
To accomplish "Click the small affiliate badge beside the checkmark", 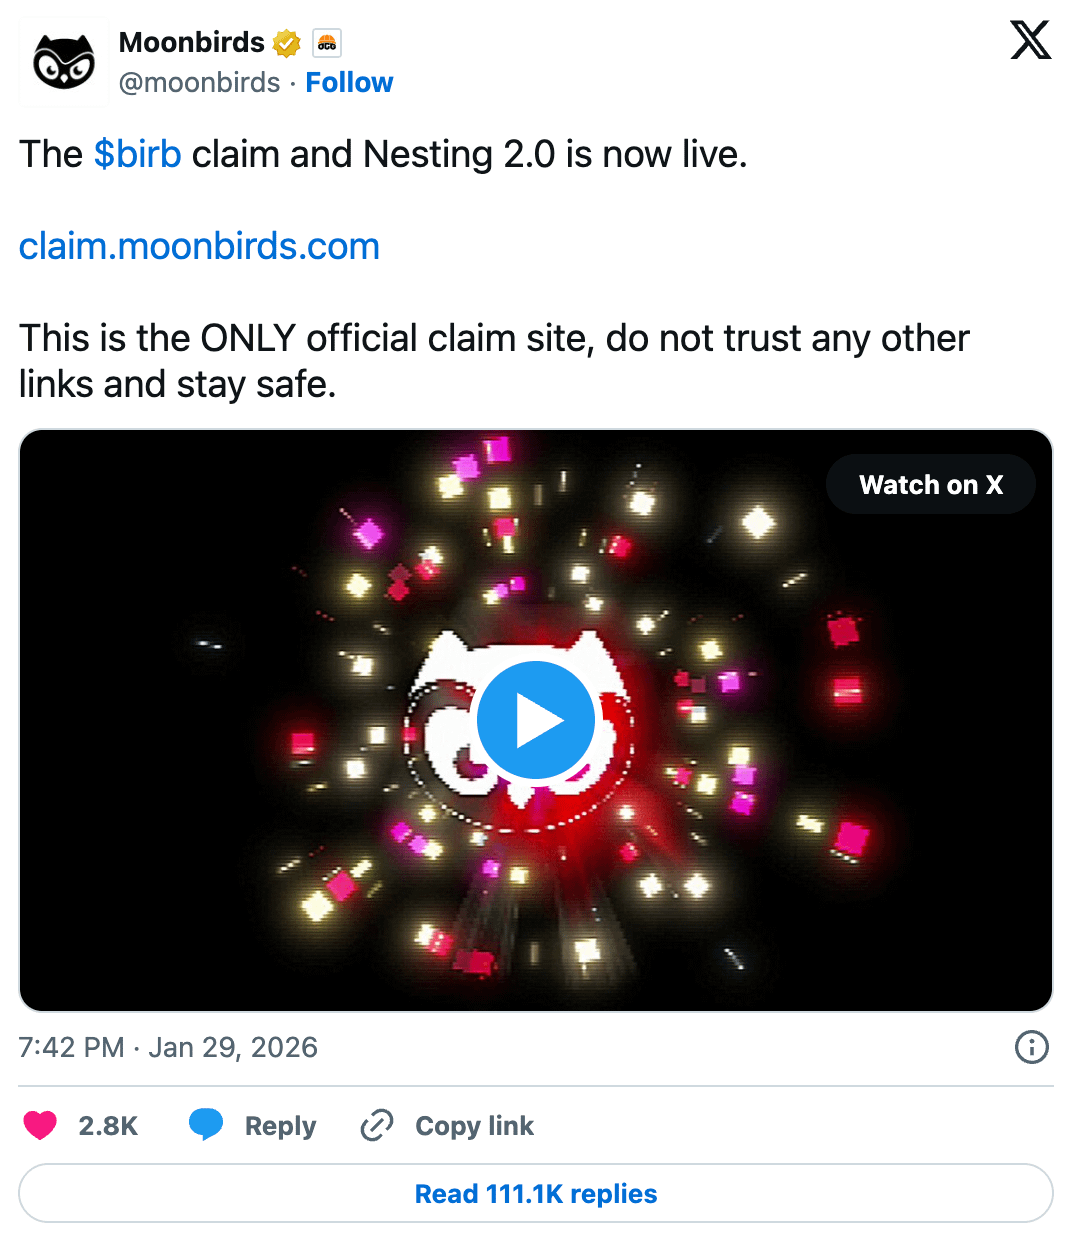I will pos(327,43).
